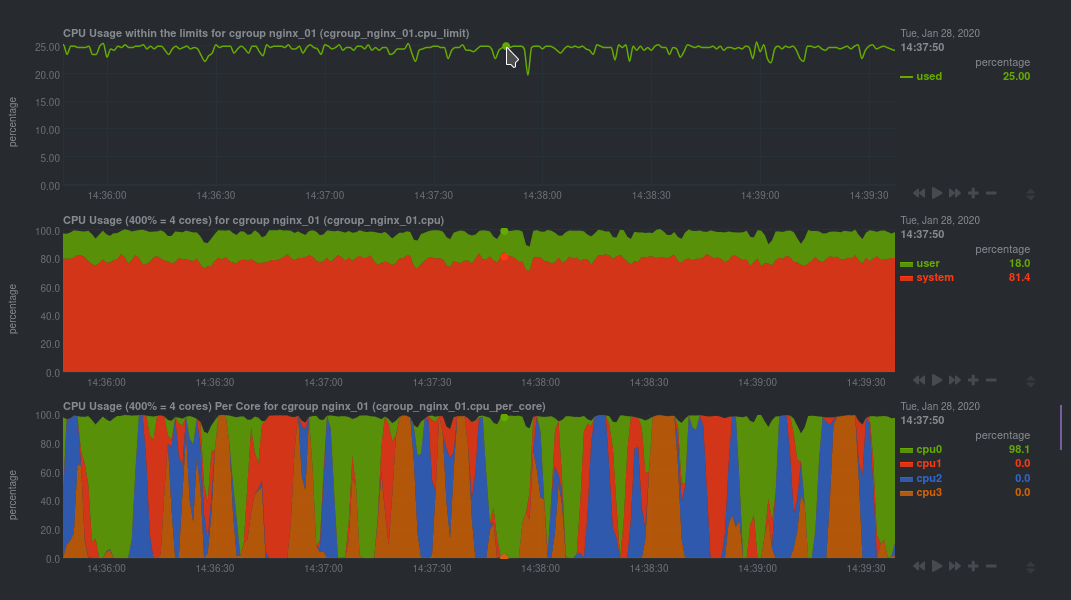Pan backwards on the cpu_per_core chart
The height and width of the screenshot is (600, 1071).
click(919, 565)
